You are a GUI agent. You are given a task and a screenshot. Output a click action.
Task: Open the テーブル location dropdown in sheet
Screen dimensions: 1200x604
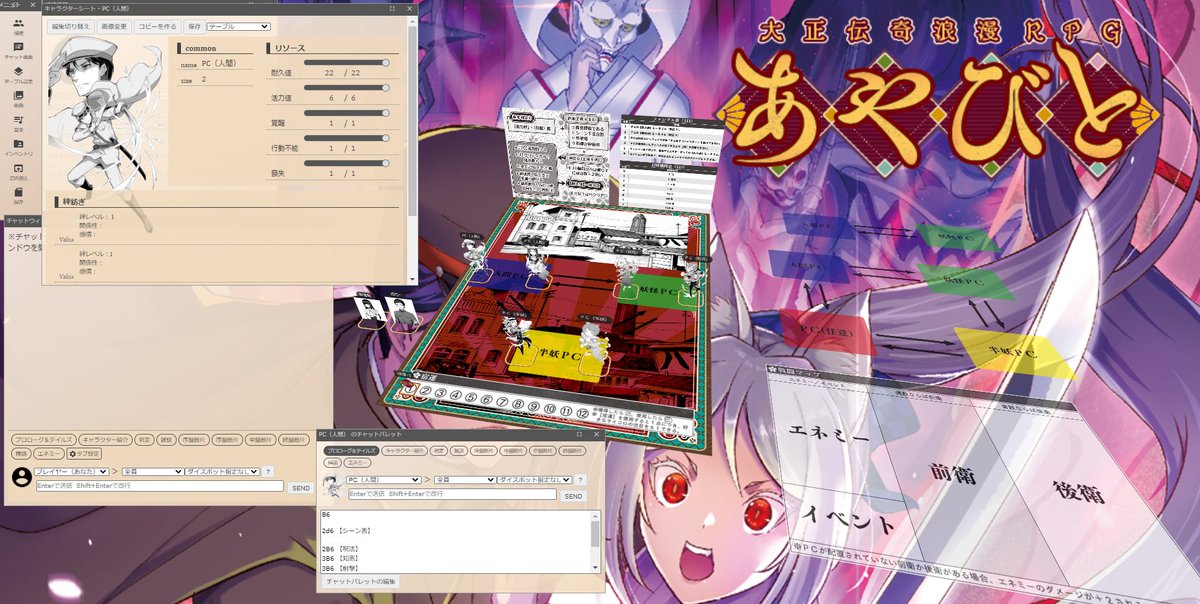[x=238, y=27]
